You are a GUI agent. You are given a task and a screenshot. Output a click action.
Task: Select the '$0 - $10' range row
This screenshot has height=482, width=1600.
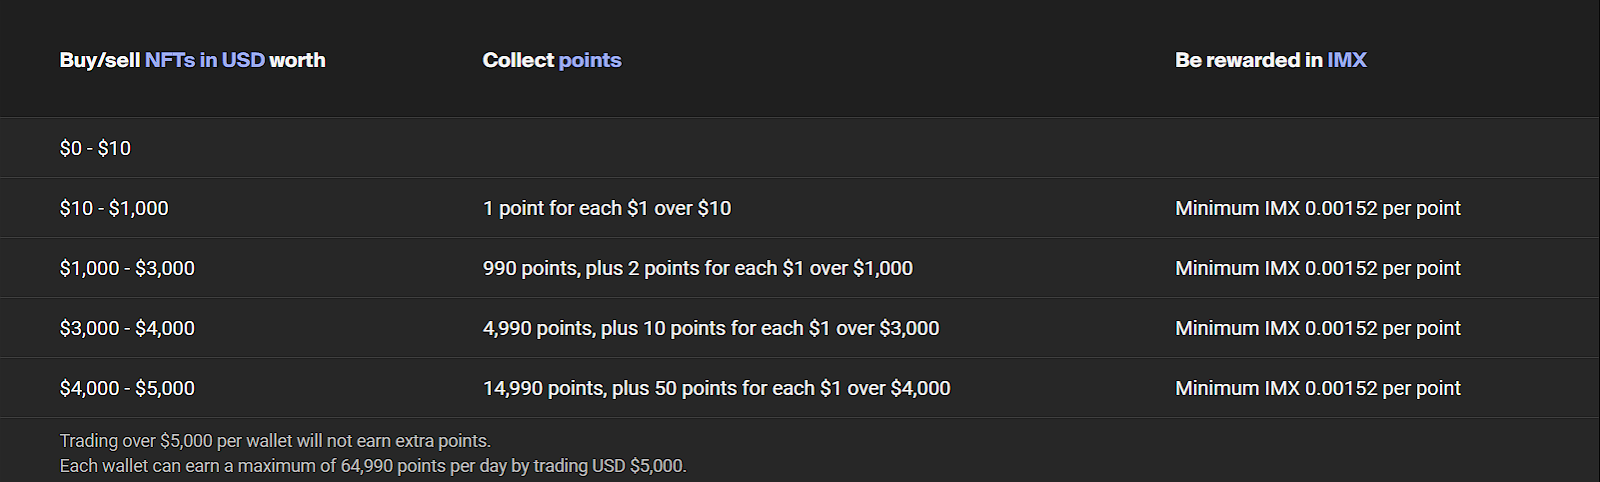coord(95,148)
